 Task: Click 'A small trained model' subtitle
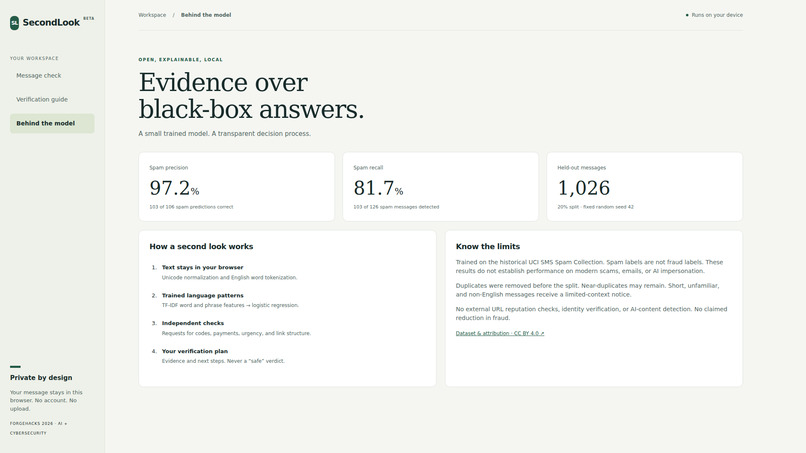[x=225, y=133]
